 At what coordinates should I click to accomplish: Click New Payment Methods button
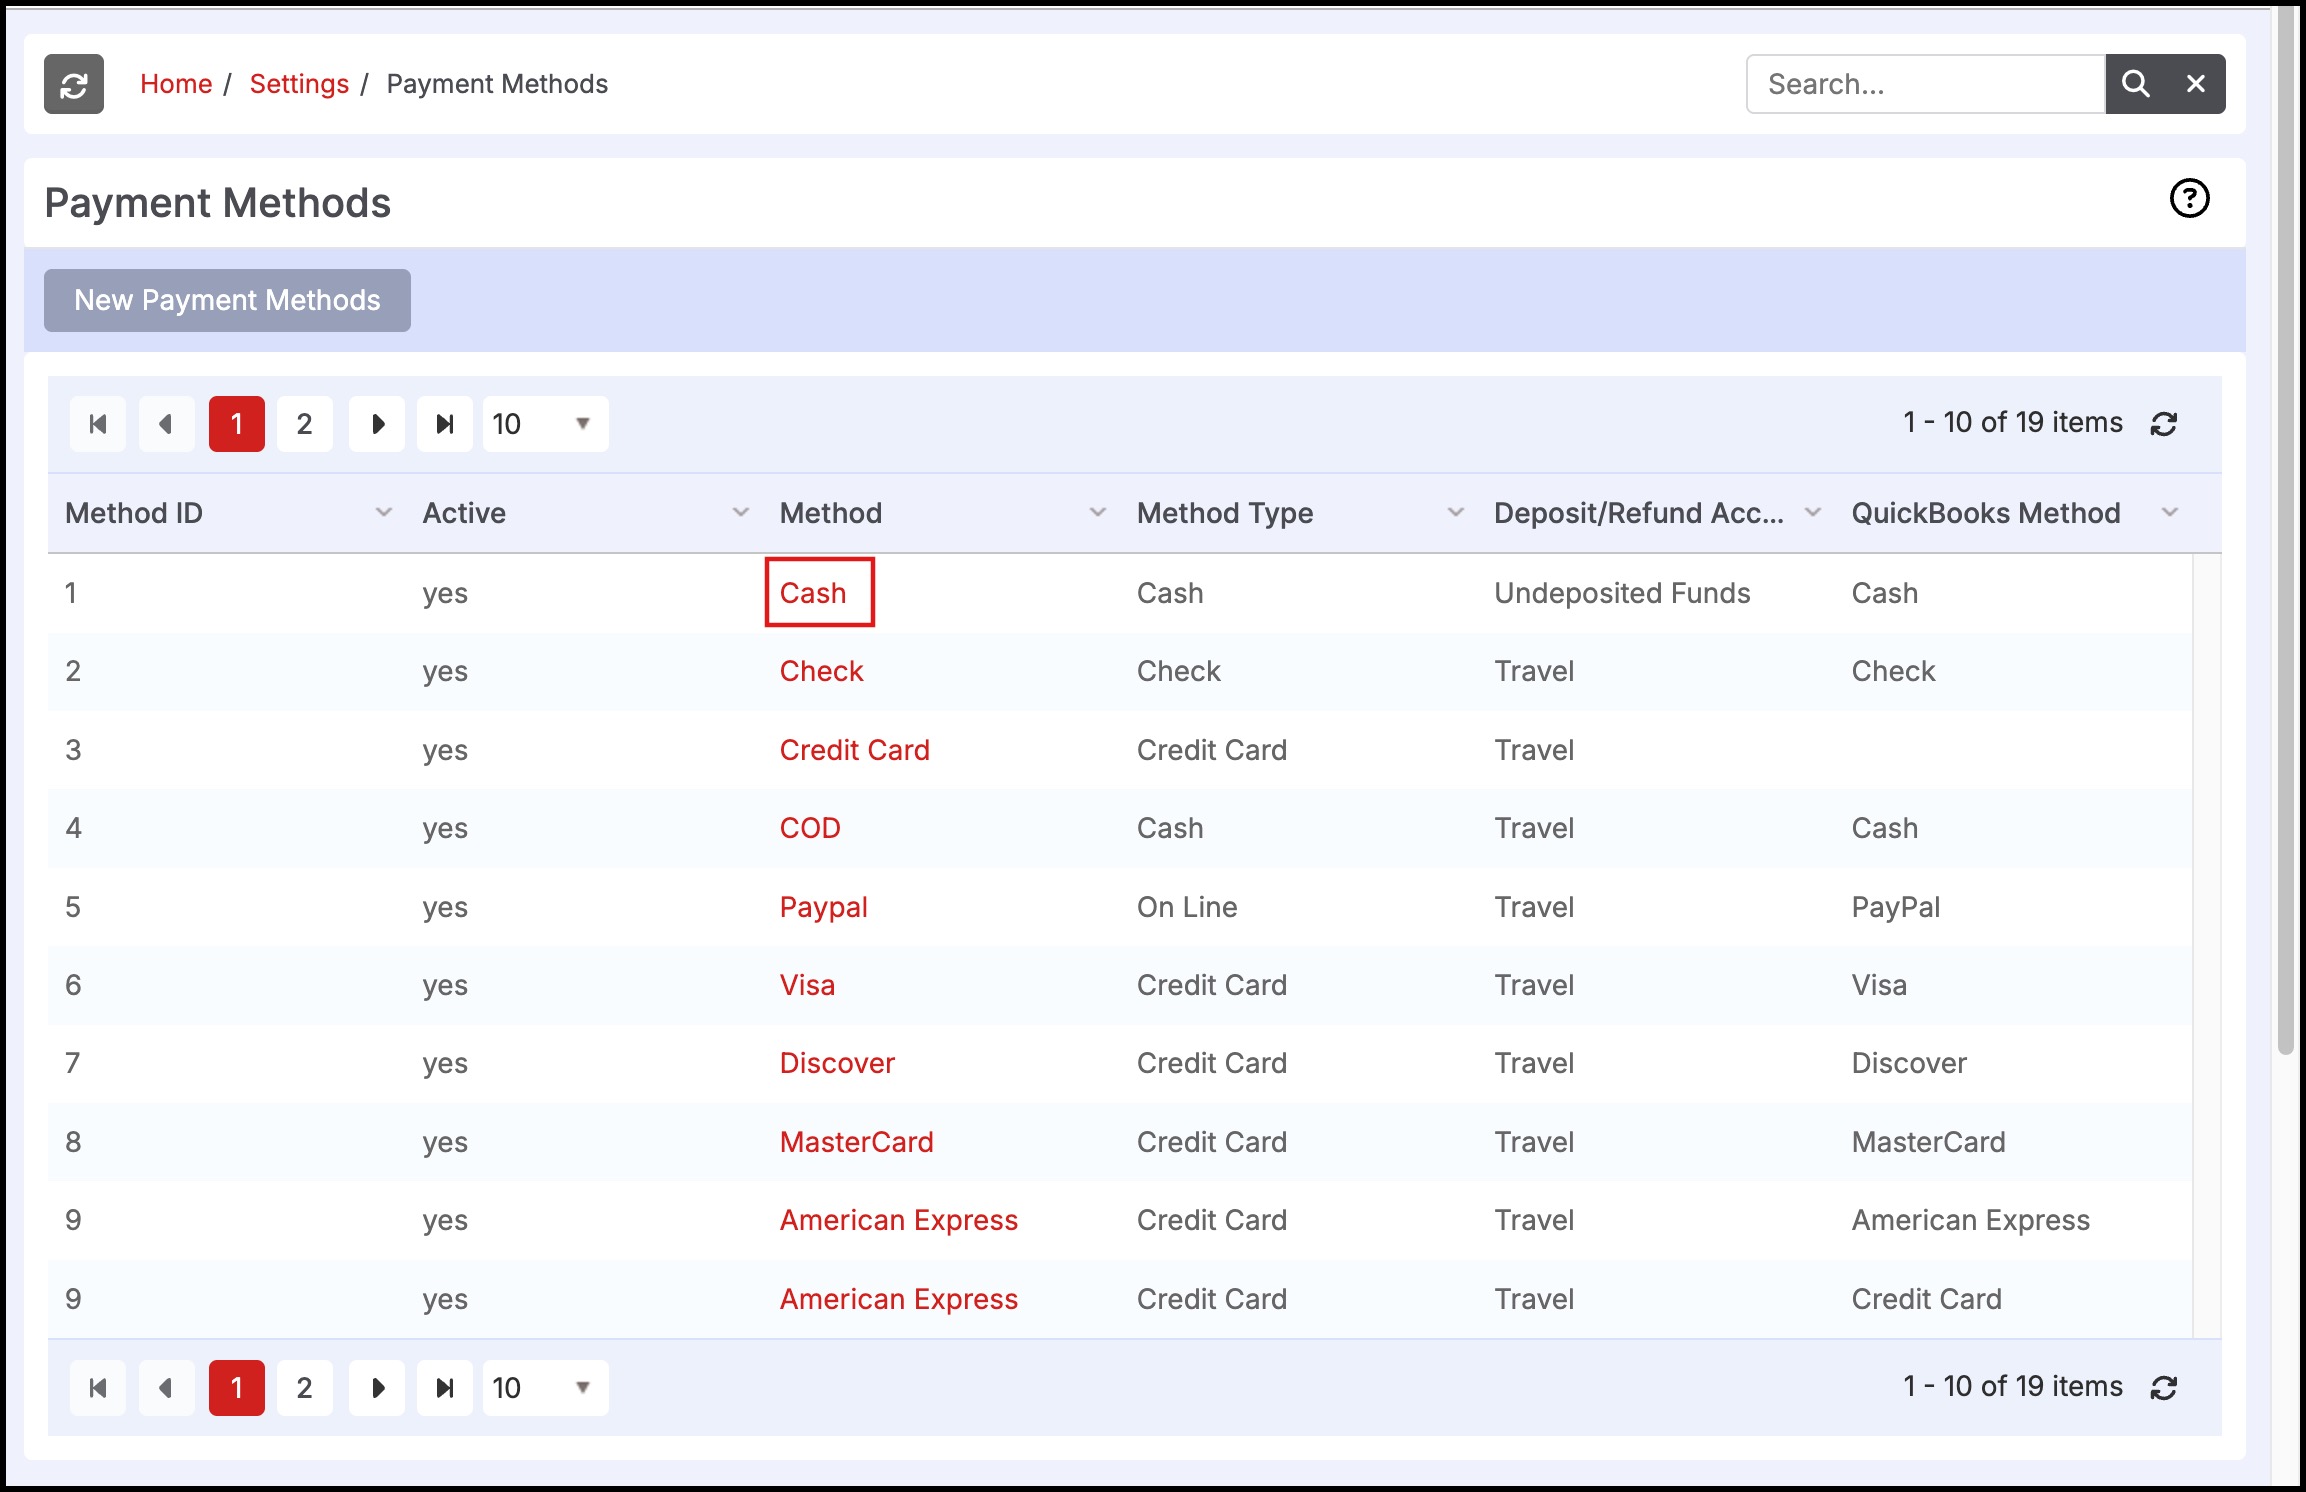coord(227,300)
